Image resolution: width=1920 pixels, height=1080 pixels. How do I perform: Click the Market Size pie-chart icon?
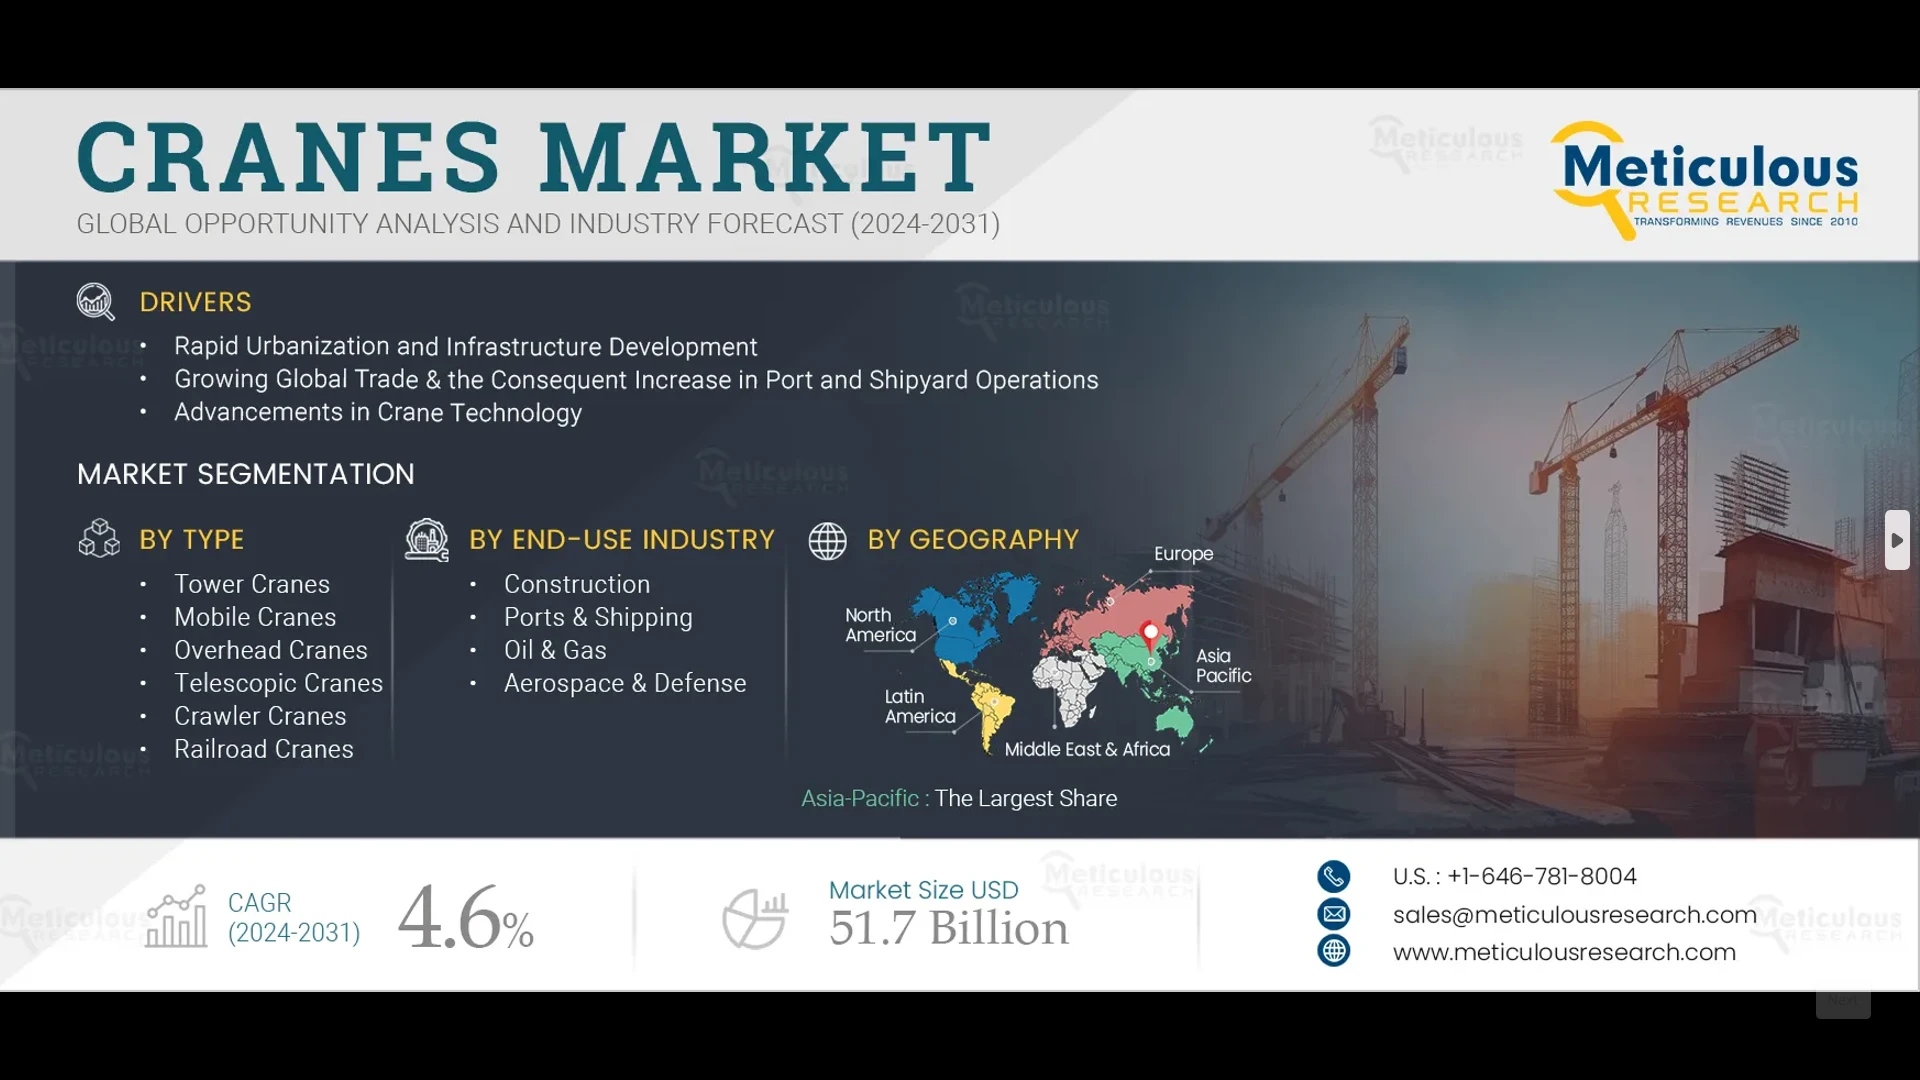[x=757, y=918]
